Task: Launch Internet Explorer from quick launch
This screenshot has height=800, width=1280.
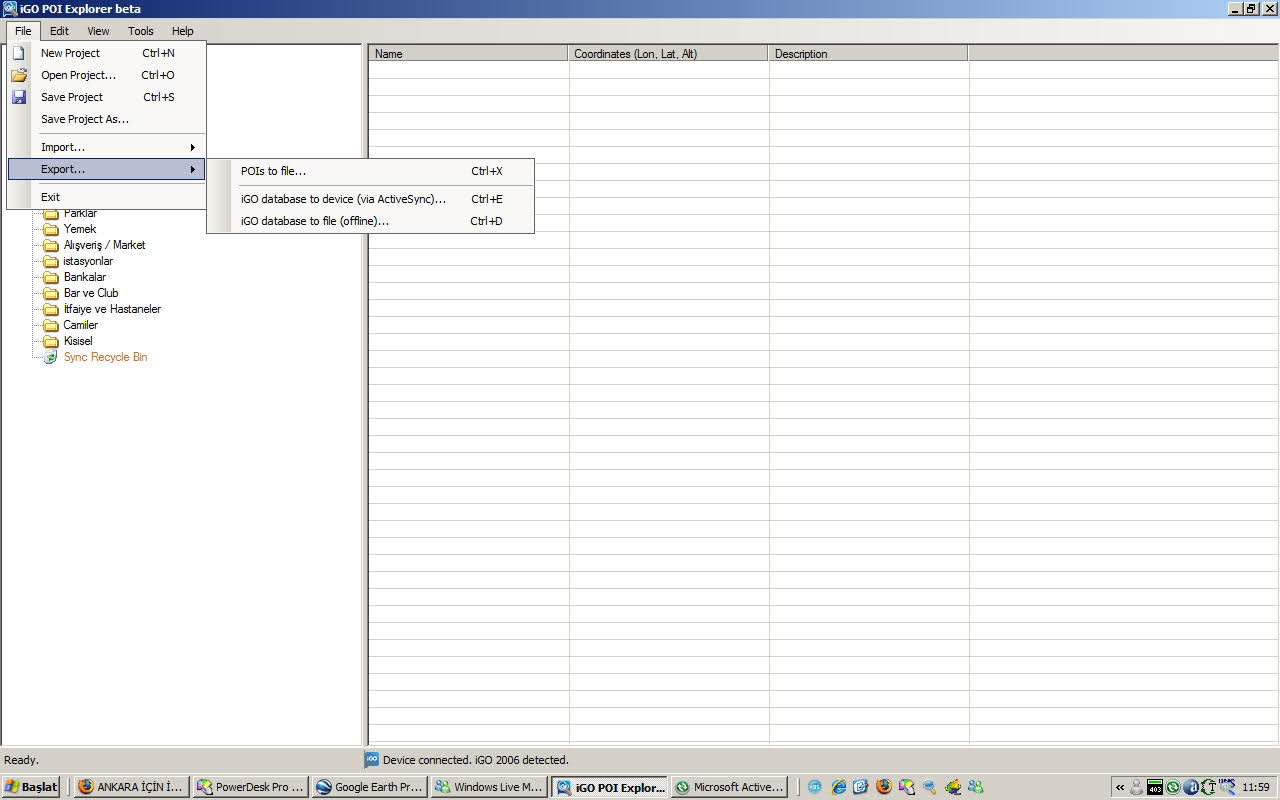Action: pyautogui.click(x=839, y=787)
